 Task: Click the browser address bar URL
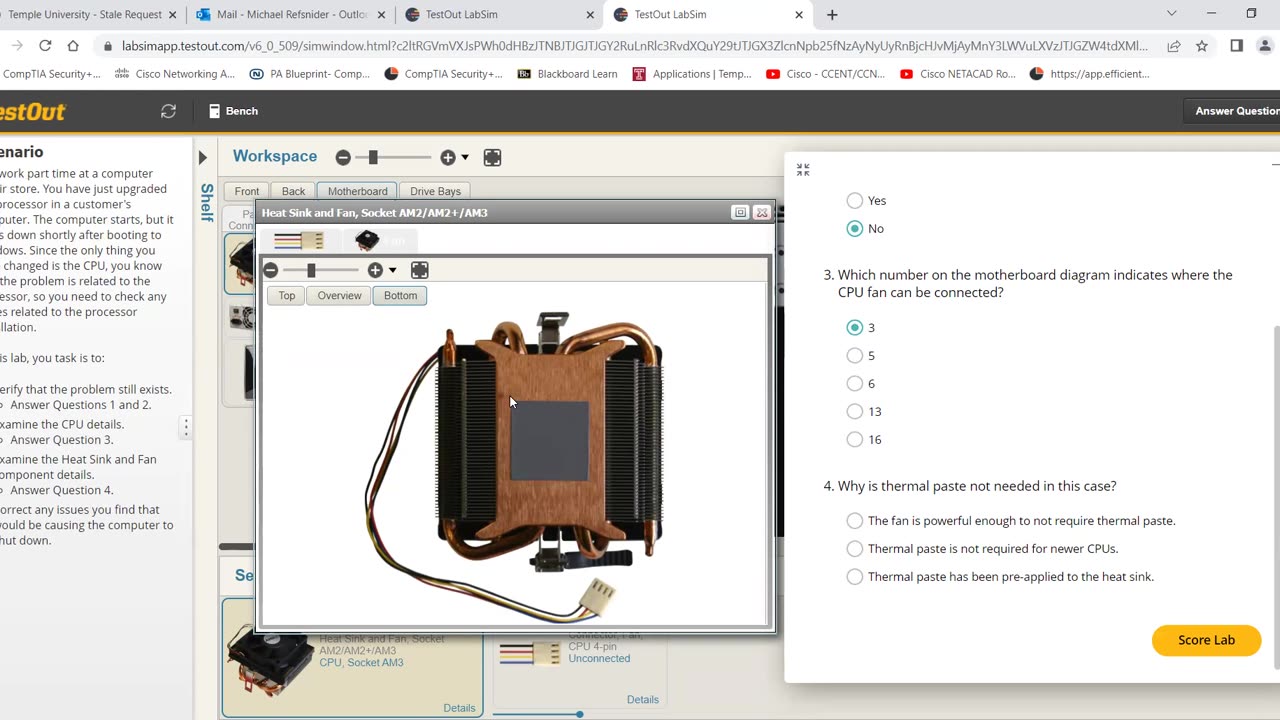point(635,46)
